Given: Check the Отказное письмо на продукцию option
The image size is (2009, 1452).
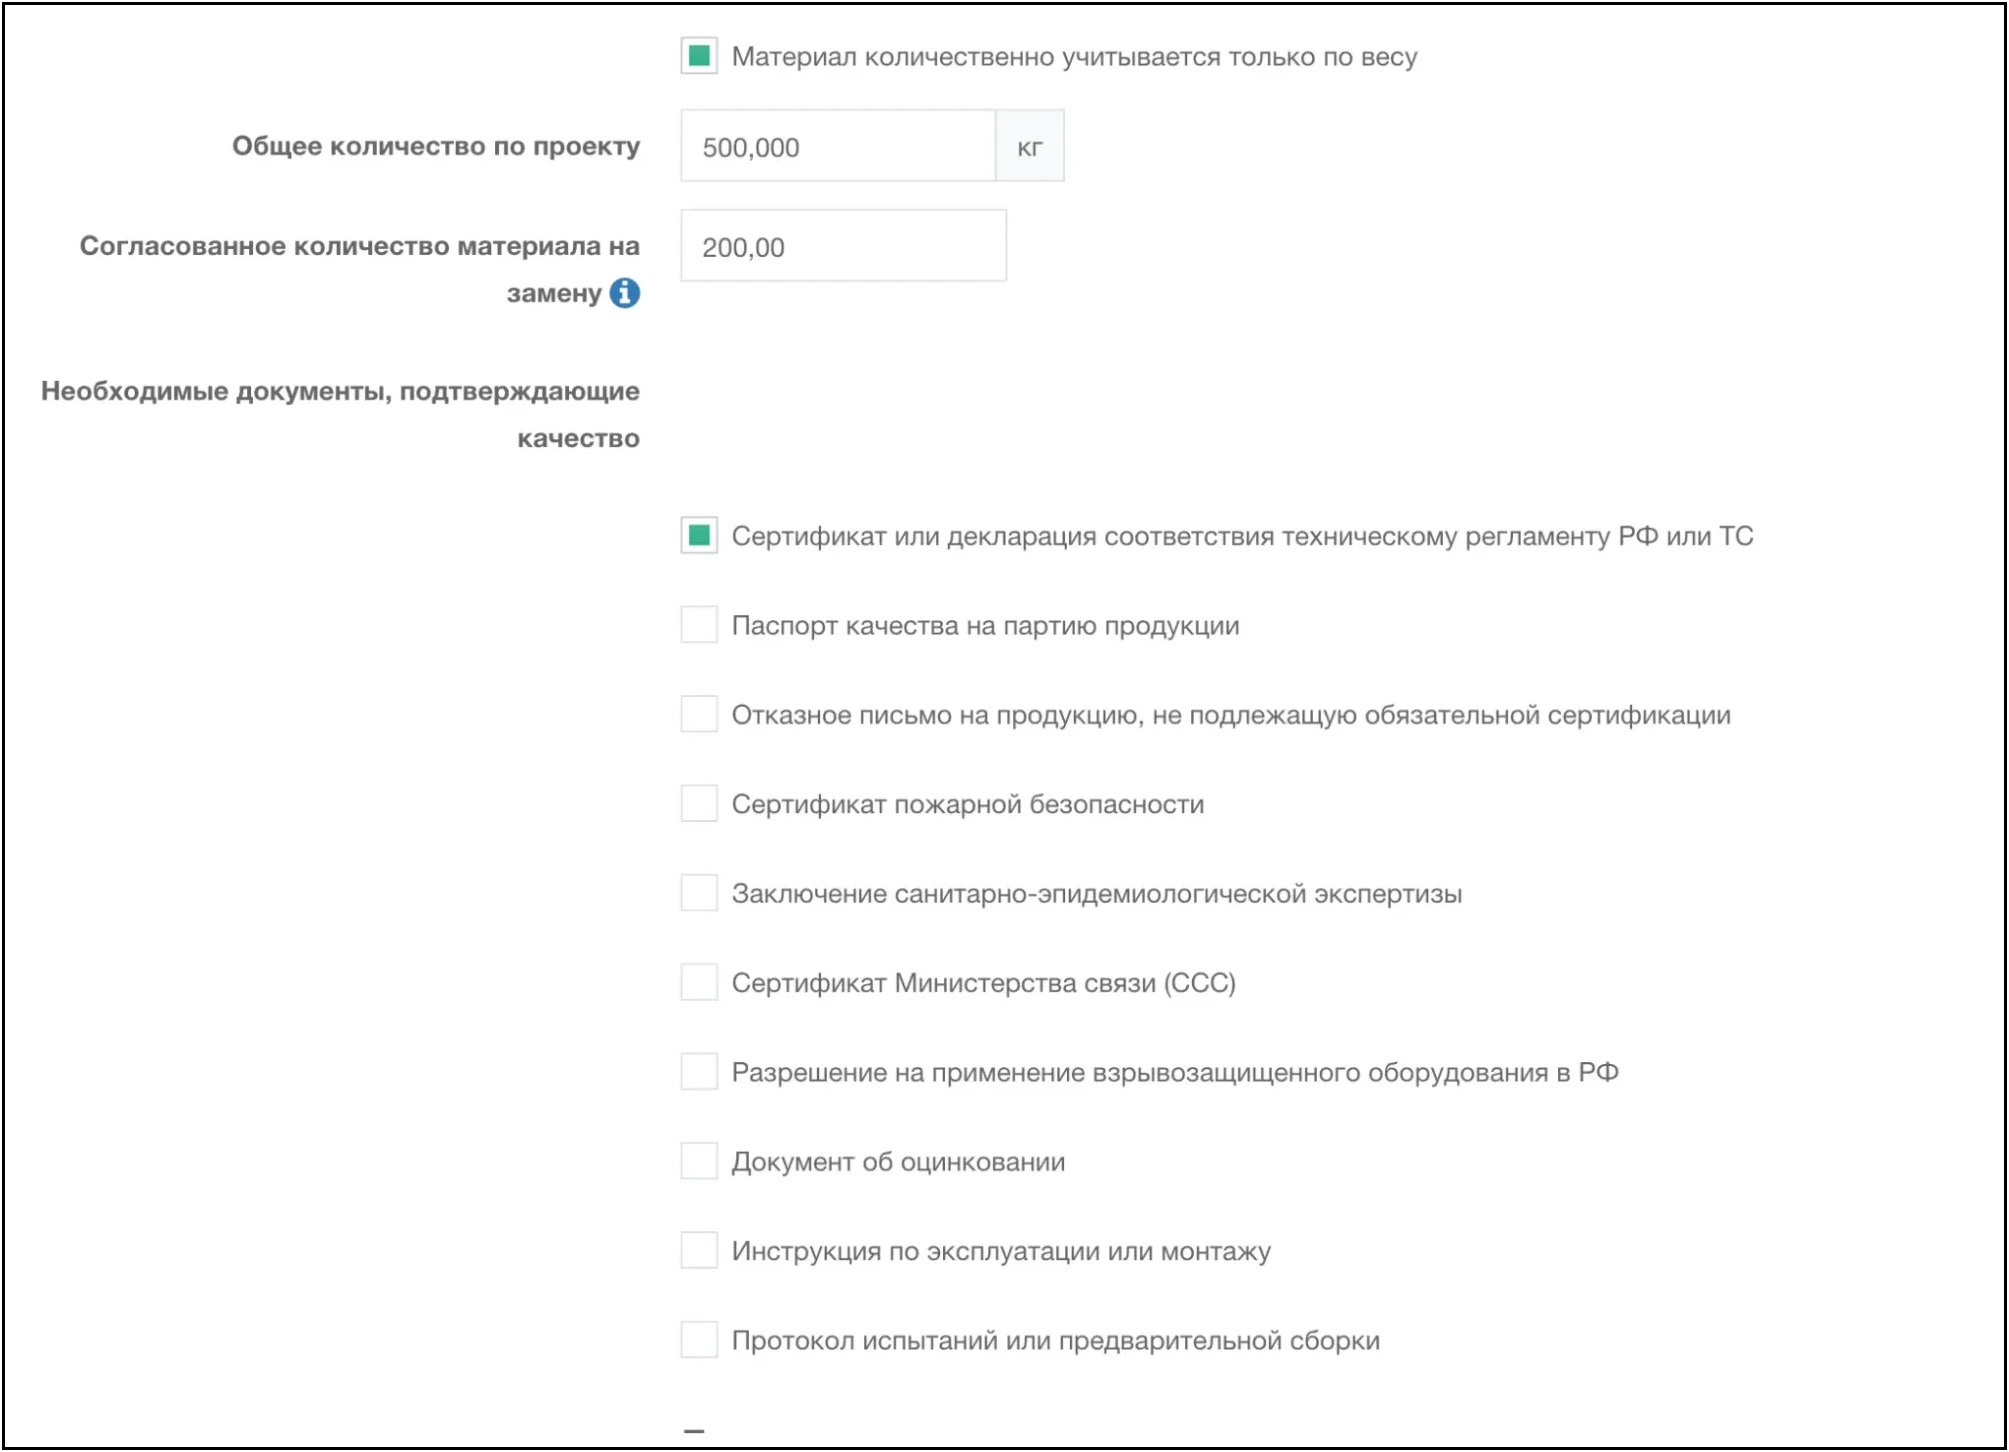Looking at the screenshot, I should pos(699,714).
